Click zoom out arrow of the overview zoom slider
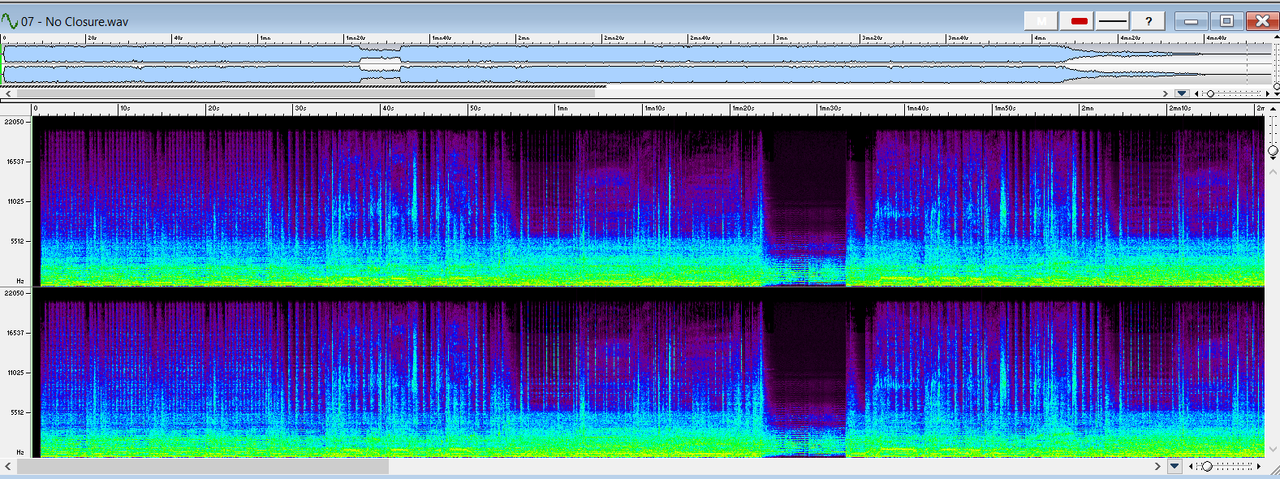The height and width of the screenshot is (479, 1280). tap(1197, 93)
